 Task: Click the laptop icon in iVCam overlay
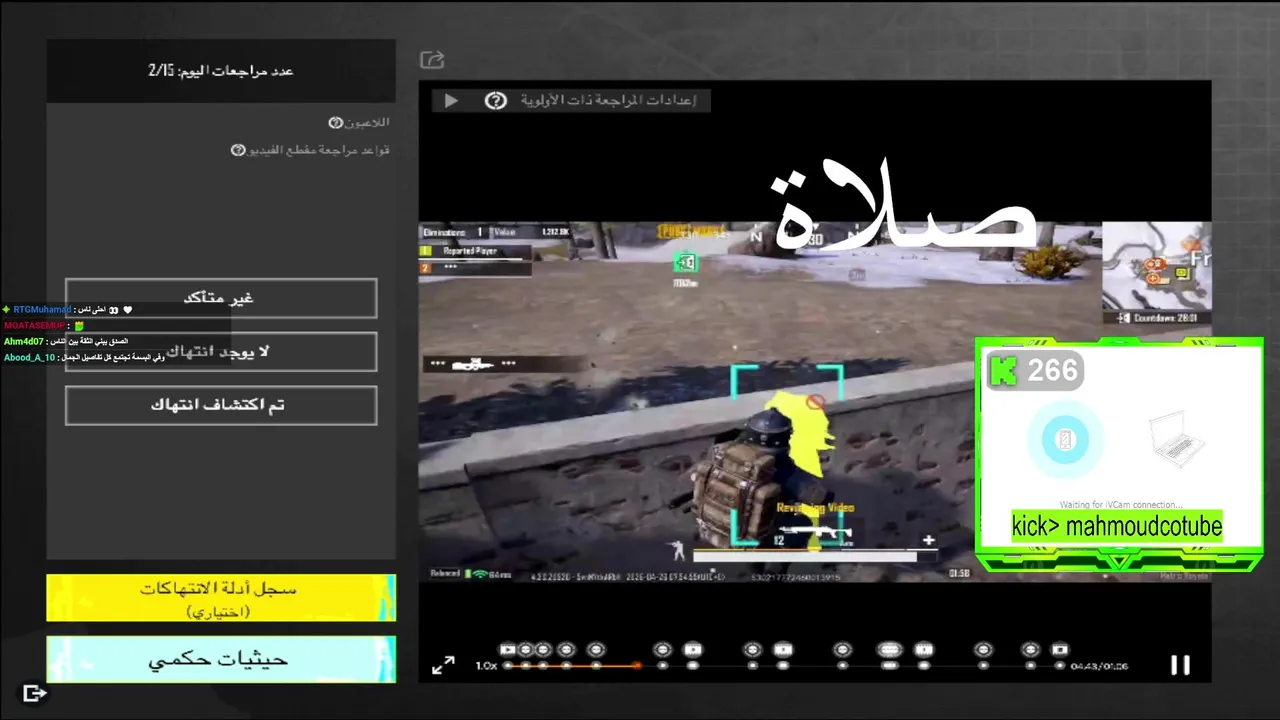tap(1178, 441)
